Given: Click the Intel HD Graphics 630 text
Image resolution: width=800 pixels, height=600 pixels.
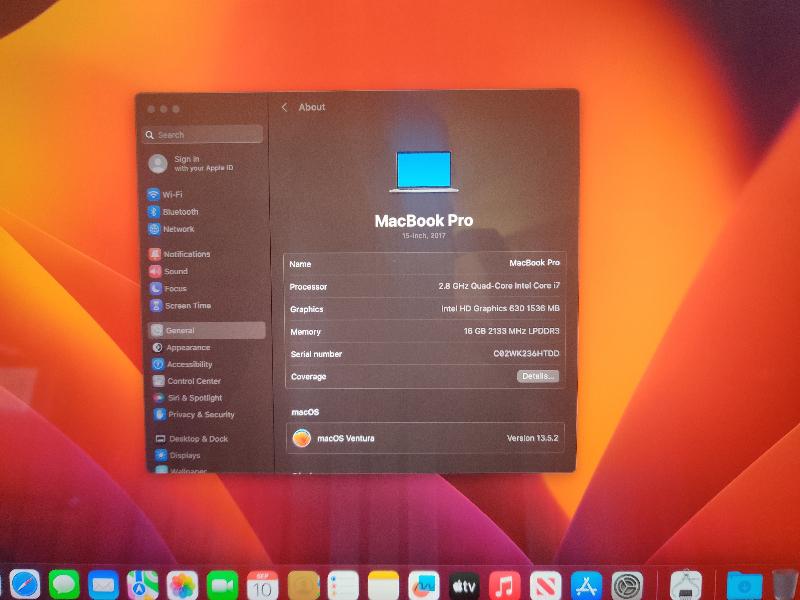Looking at the screenshot, I should (501, 308).
